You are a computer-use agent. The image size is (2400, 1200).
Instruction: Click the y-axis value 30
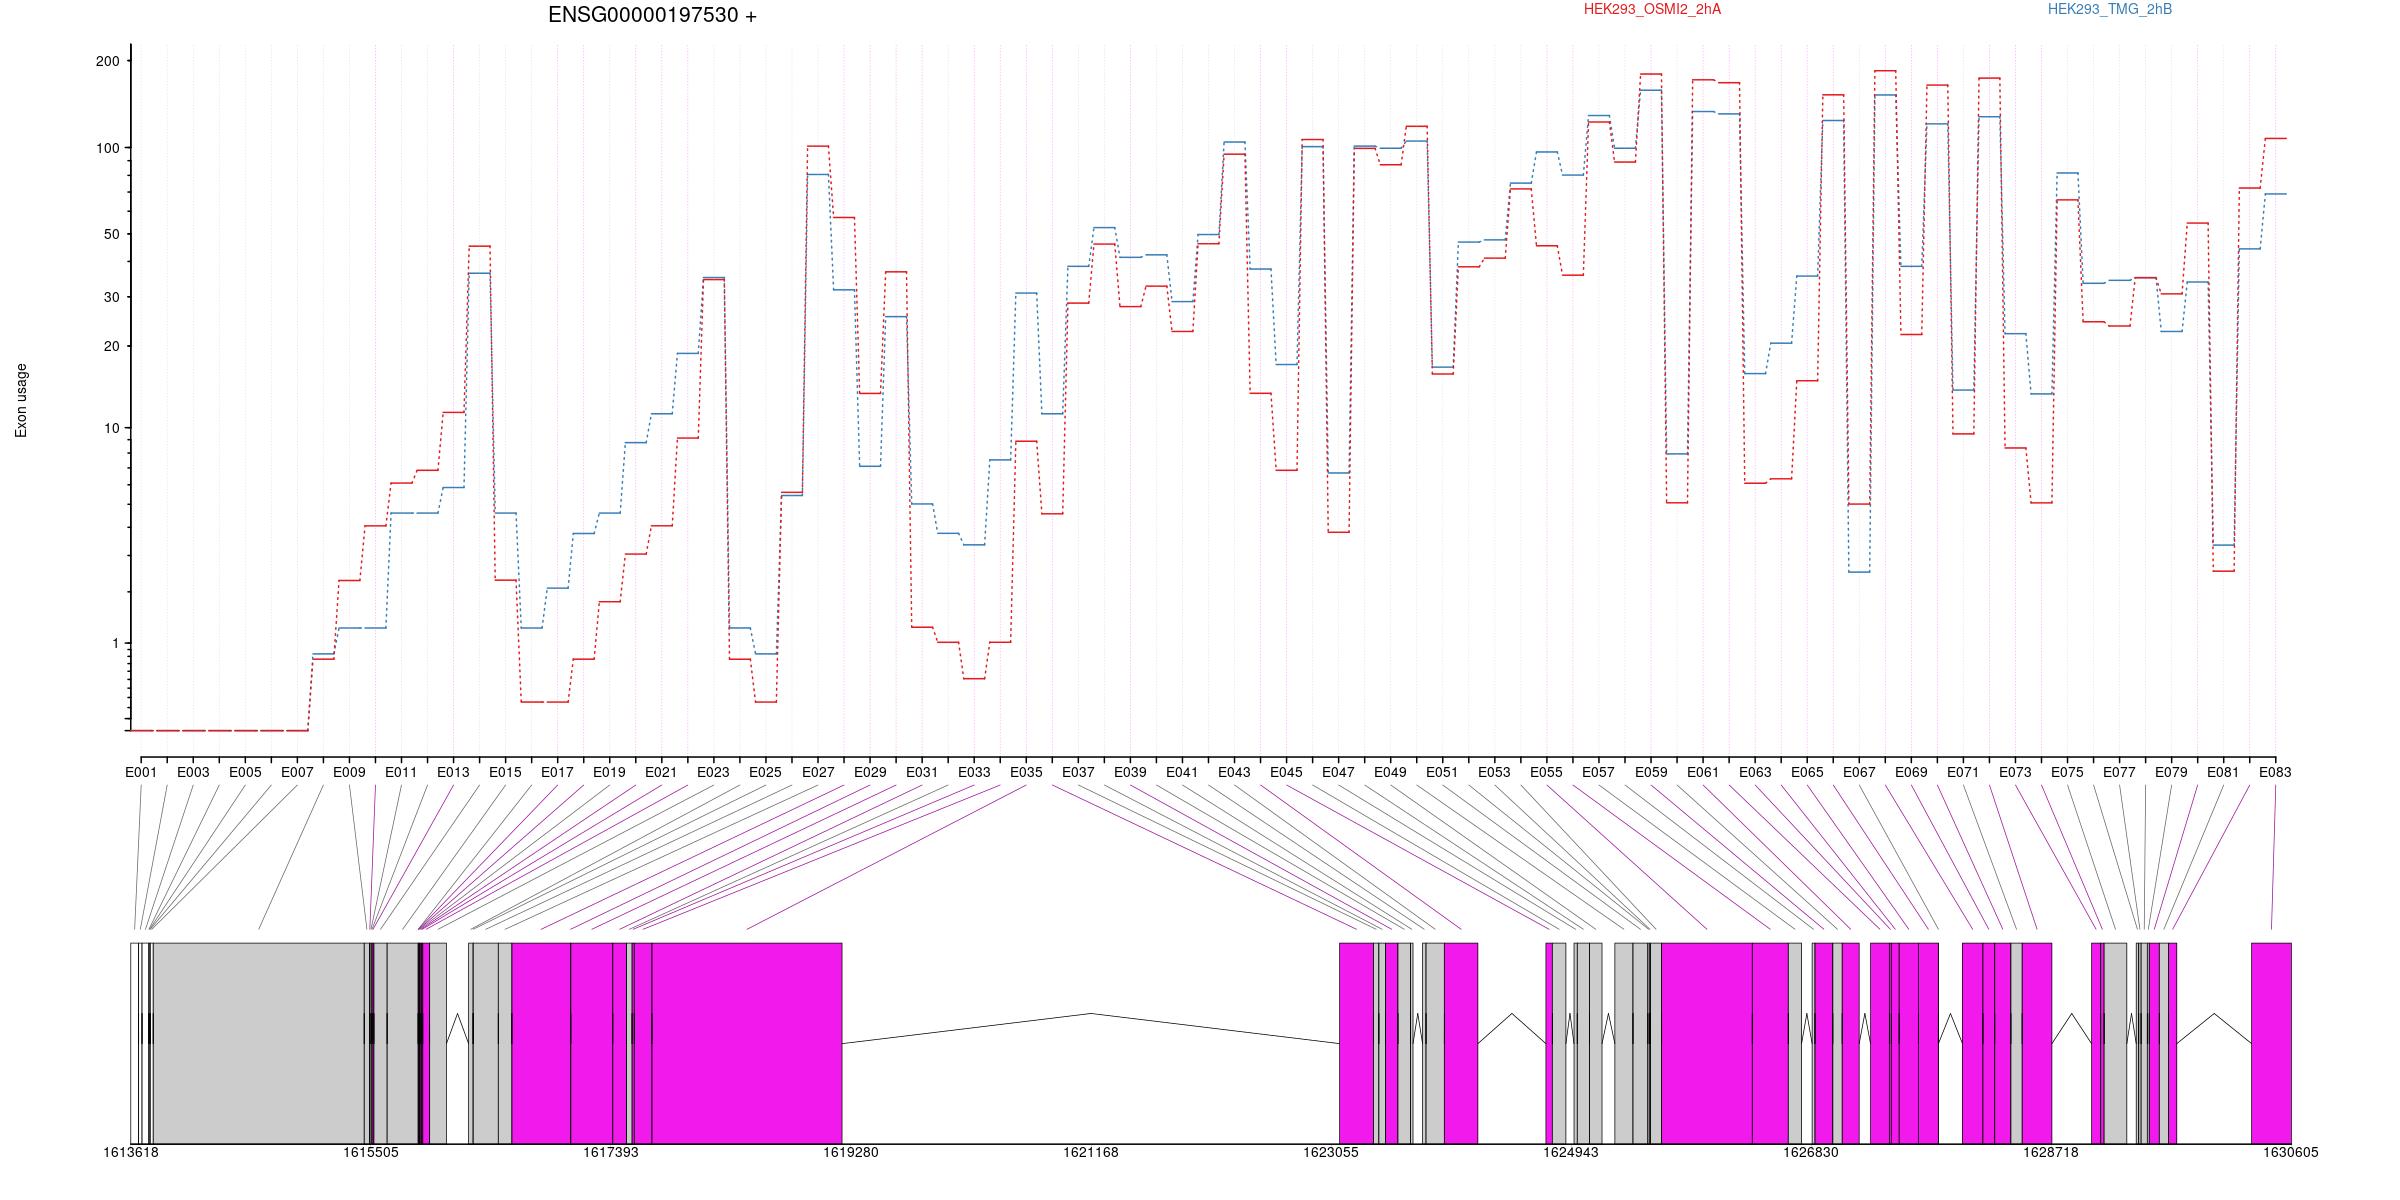111,298
